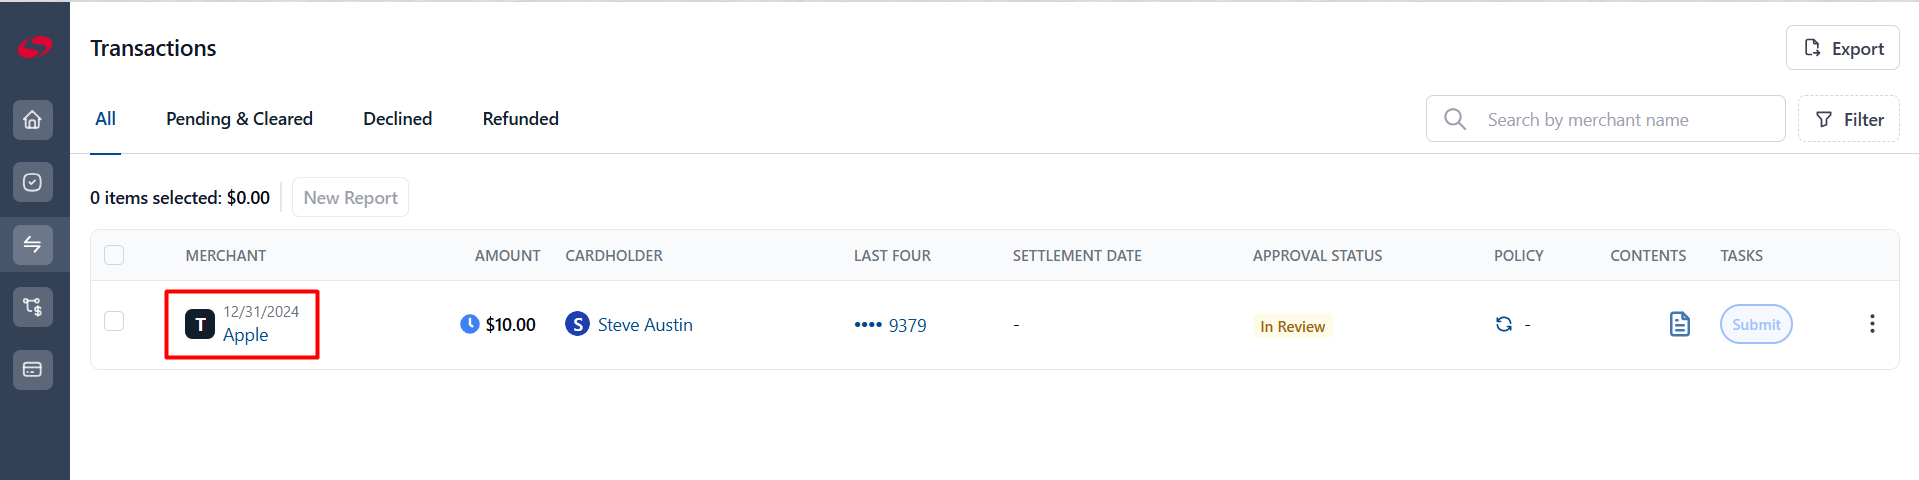Tick the select-all checkbox in table header
This screenshot has width=1919, height=480.
pos(114,255)
